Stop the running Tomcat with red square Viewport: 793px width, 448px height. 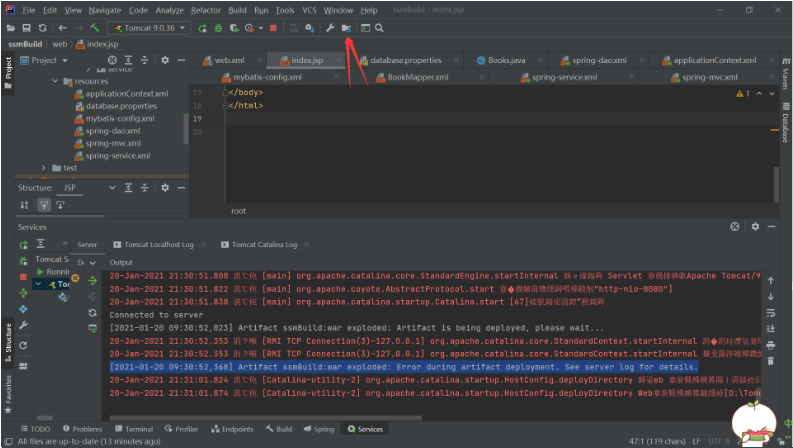click(273, 28)
